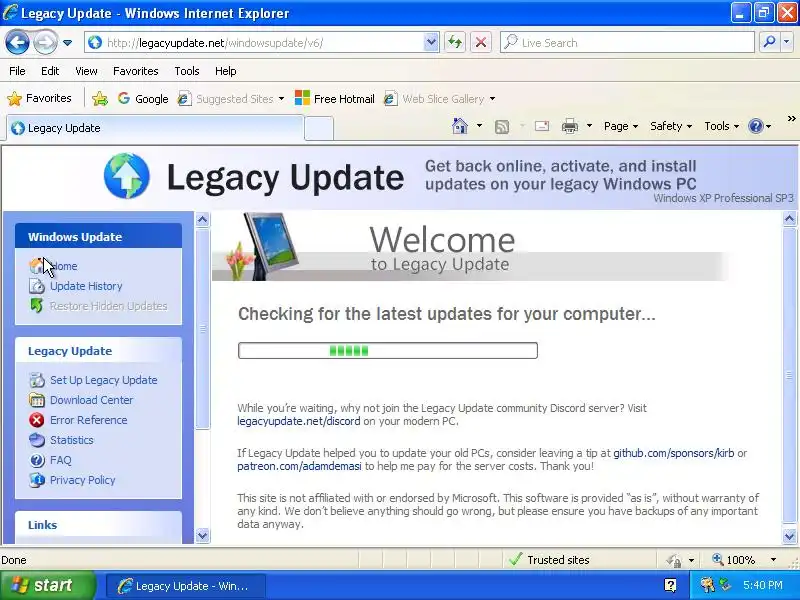Open Update History link
This screenshot has height=600, width=800.
pyautogui.click(x=86, y=286)
